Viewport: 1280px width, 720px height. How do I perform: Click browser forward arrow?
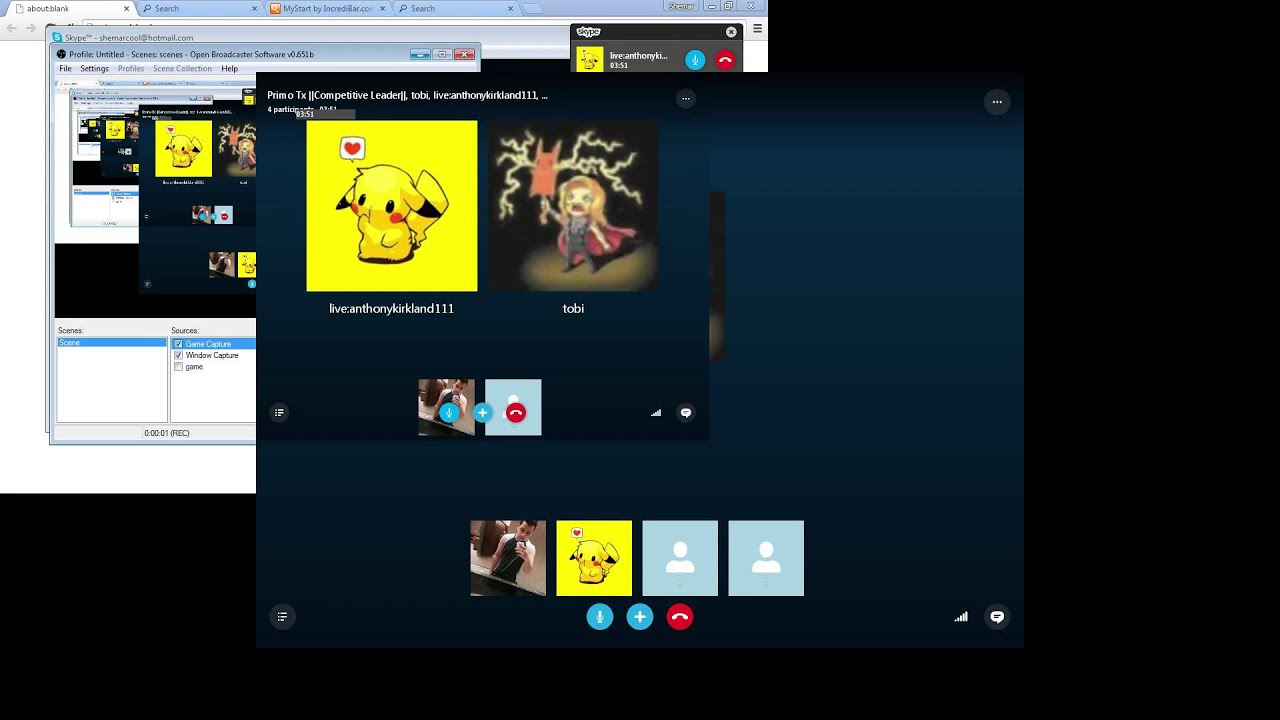click(33, 28)
